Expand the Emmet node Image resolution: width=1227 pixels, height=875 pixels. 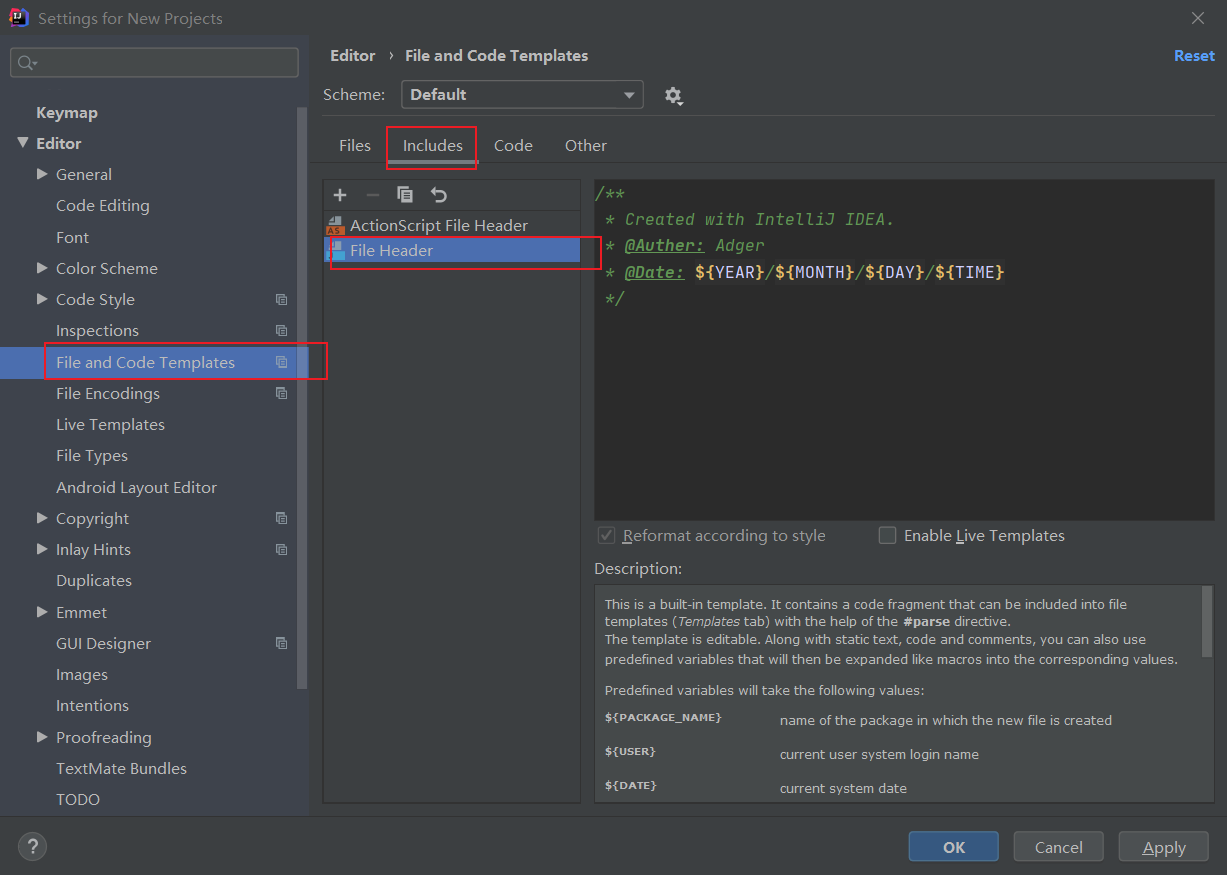42,612
